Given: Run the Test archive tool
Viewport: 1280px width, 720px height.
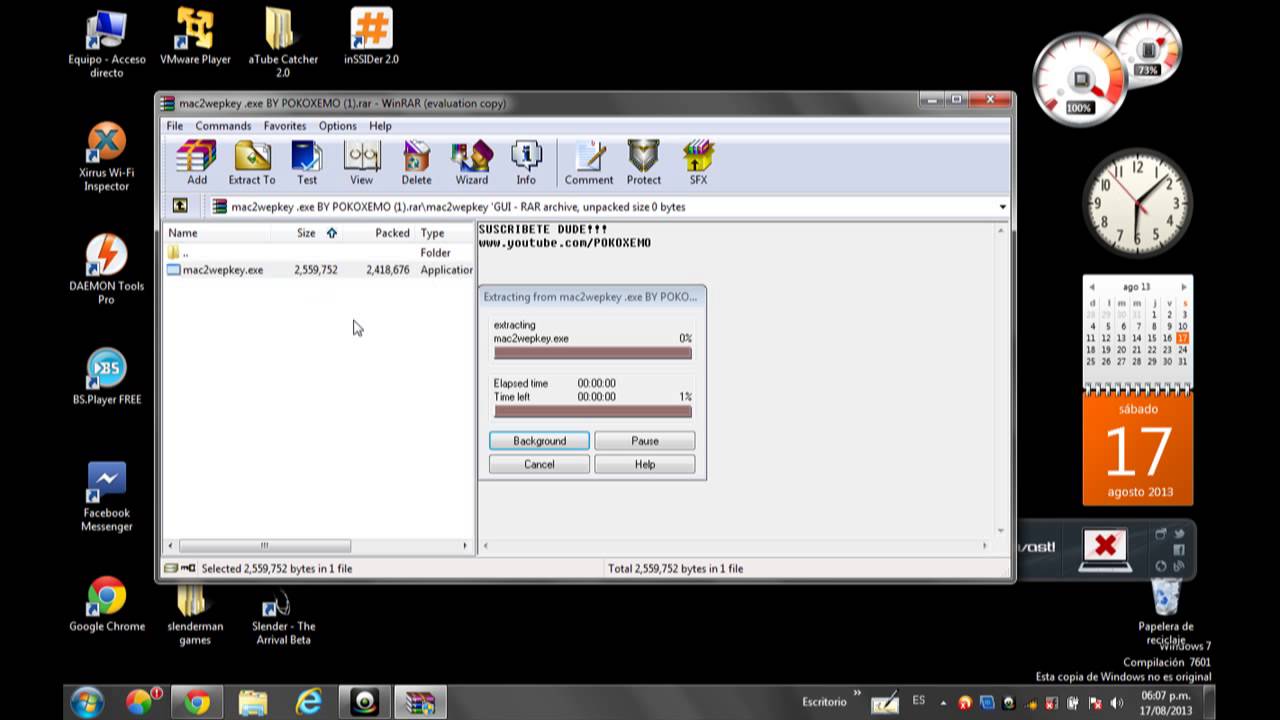Looking at the screenshot, I should (x=307, y=162).
